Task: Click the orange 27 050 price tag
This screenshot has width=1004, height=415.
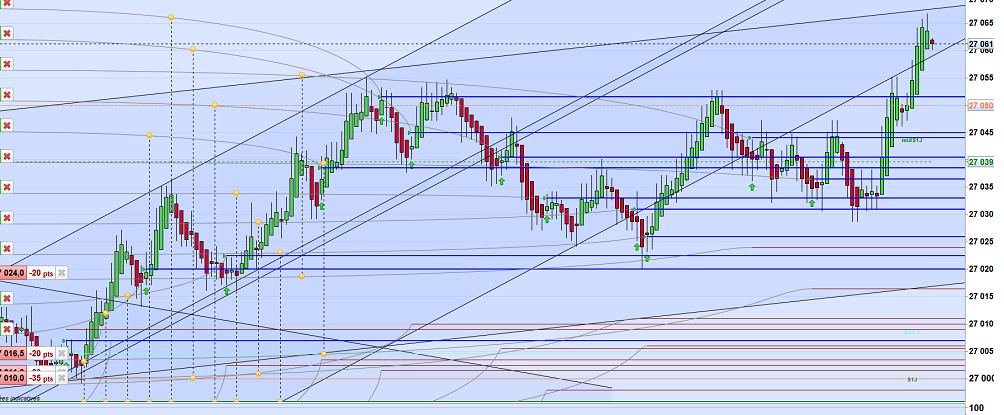Action: [x=981, y=106]
